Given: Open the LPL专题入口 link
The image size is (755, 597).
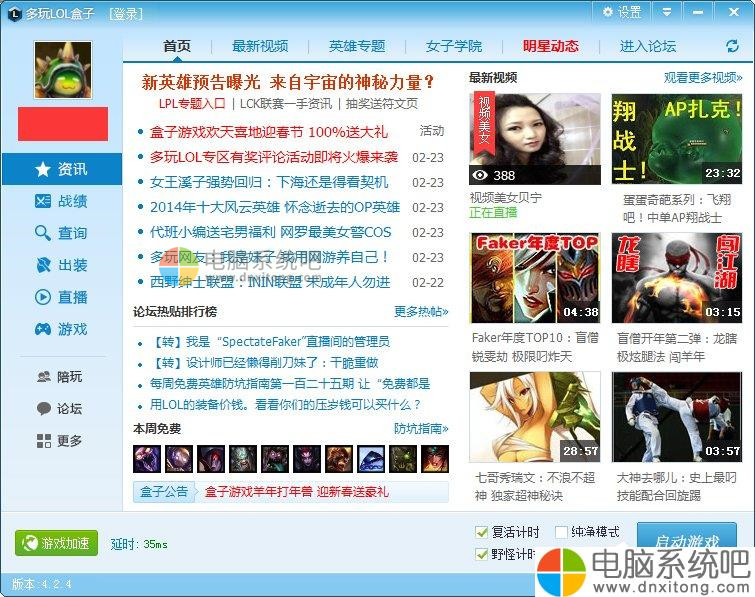Looking at the screenshot, I should 192,103.
